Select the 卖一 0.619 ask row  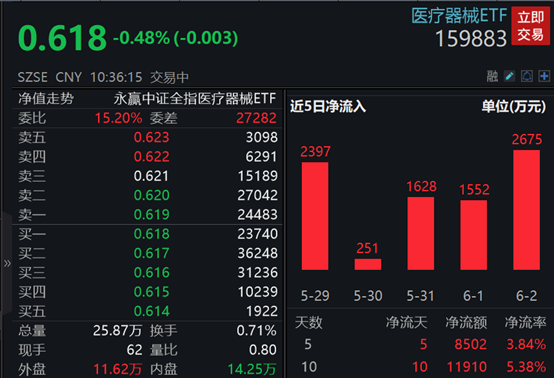tap(148, 214)
